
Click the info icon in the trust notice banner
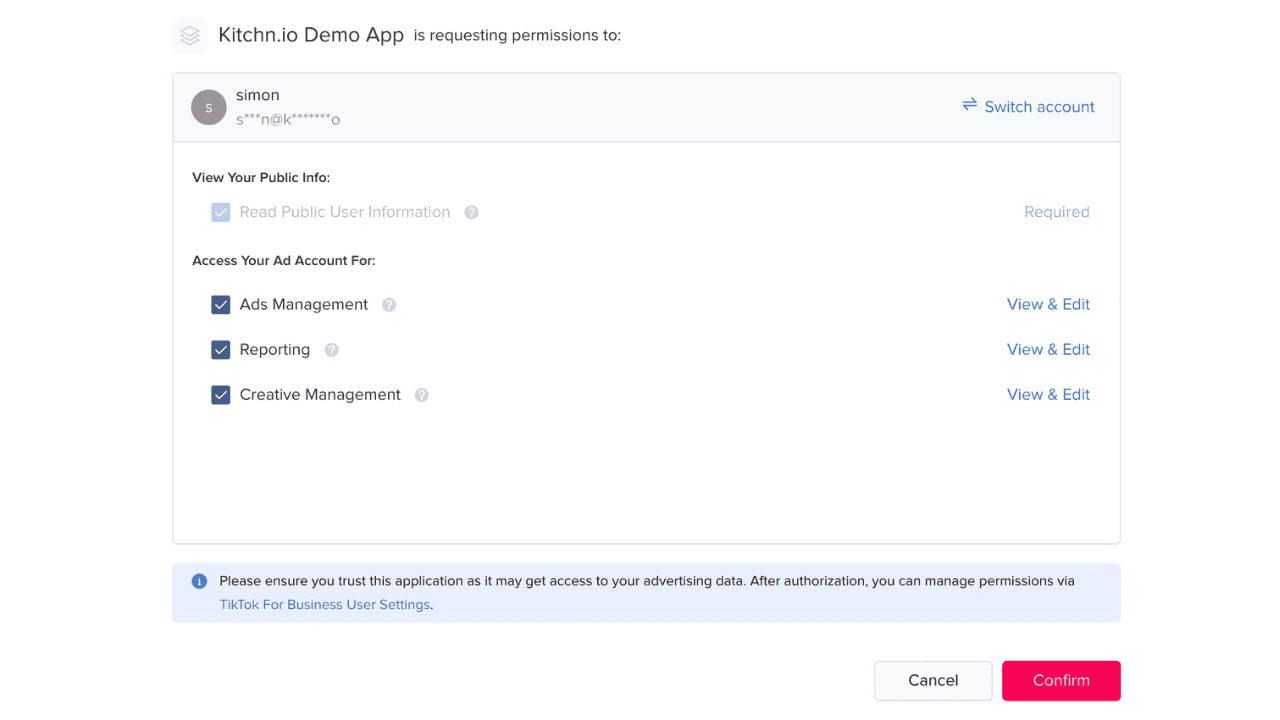[x=199, y=581]
